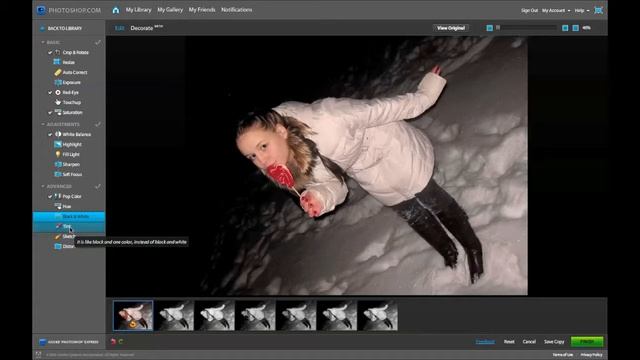Image resolution: width=640 pixels, height=360 pixels.
Task: Undo the last edit
Action: point(113,342)
